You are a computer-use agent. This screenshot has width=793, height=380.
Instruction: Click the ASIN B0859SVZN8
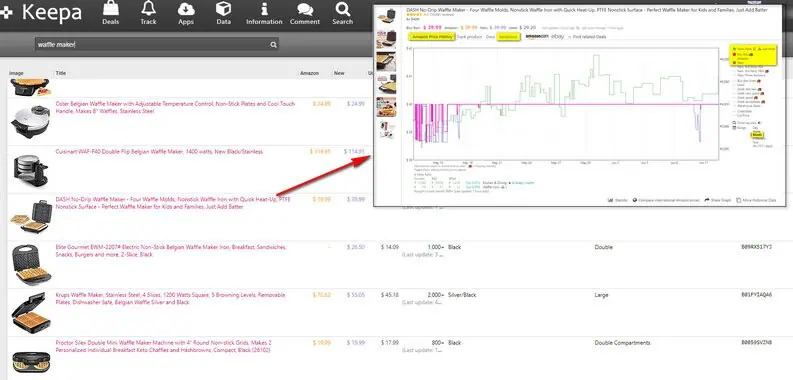[x=756, y=343]
